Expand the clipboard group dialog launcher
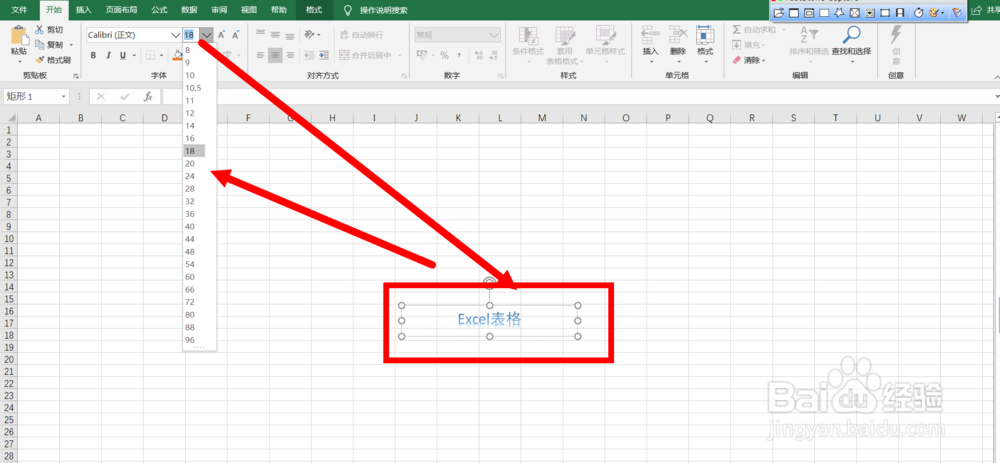1000x463 pixels. (76, 76)
